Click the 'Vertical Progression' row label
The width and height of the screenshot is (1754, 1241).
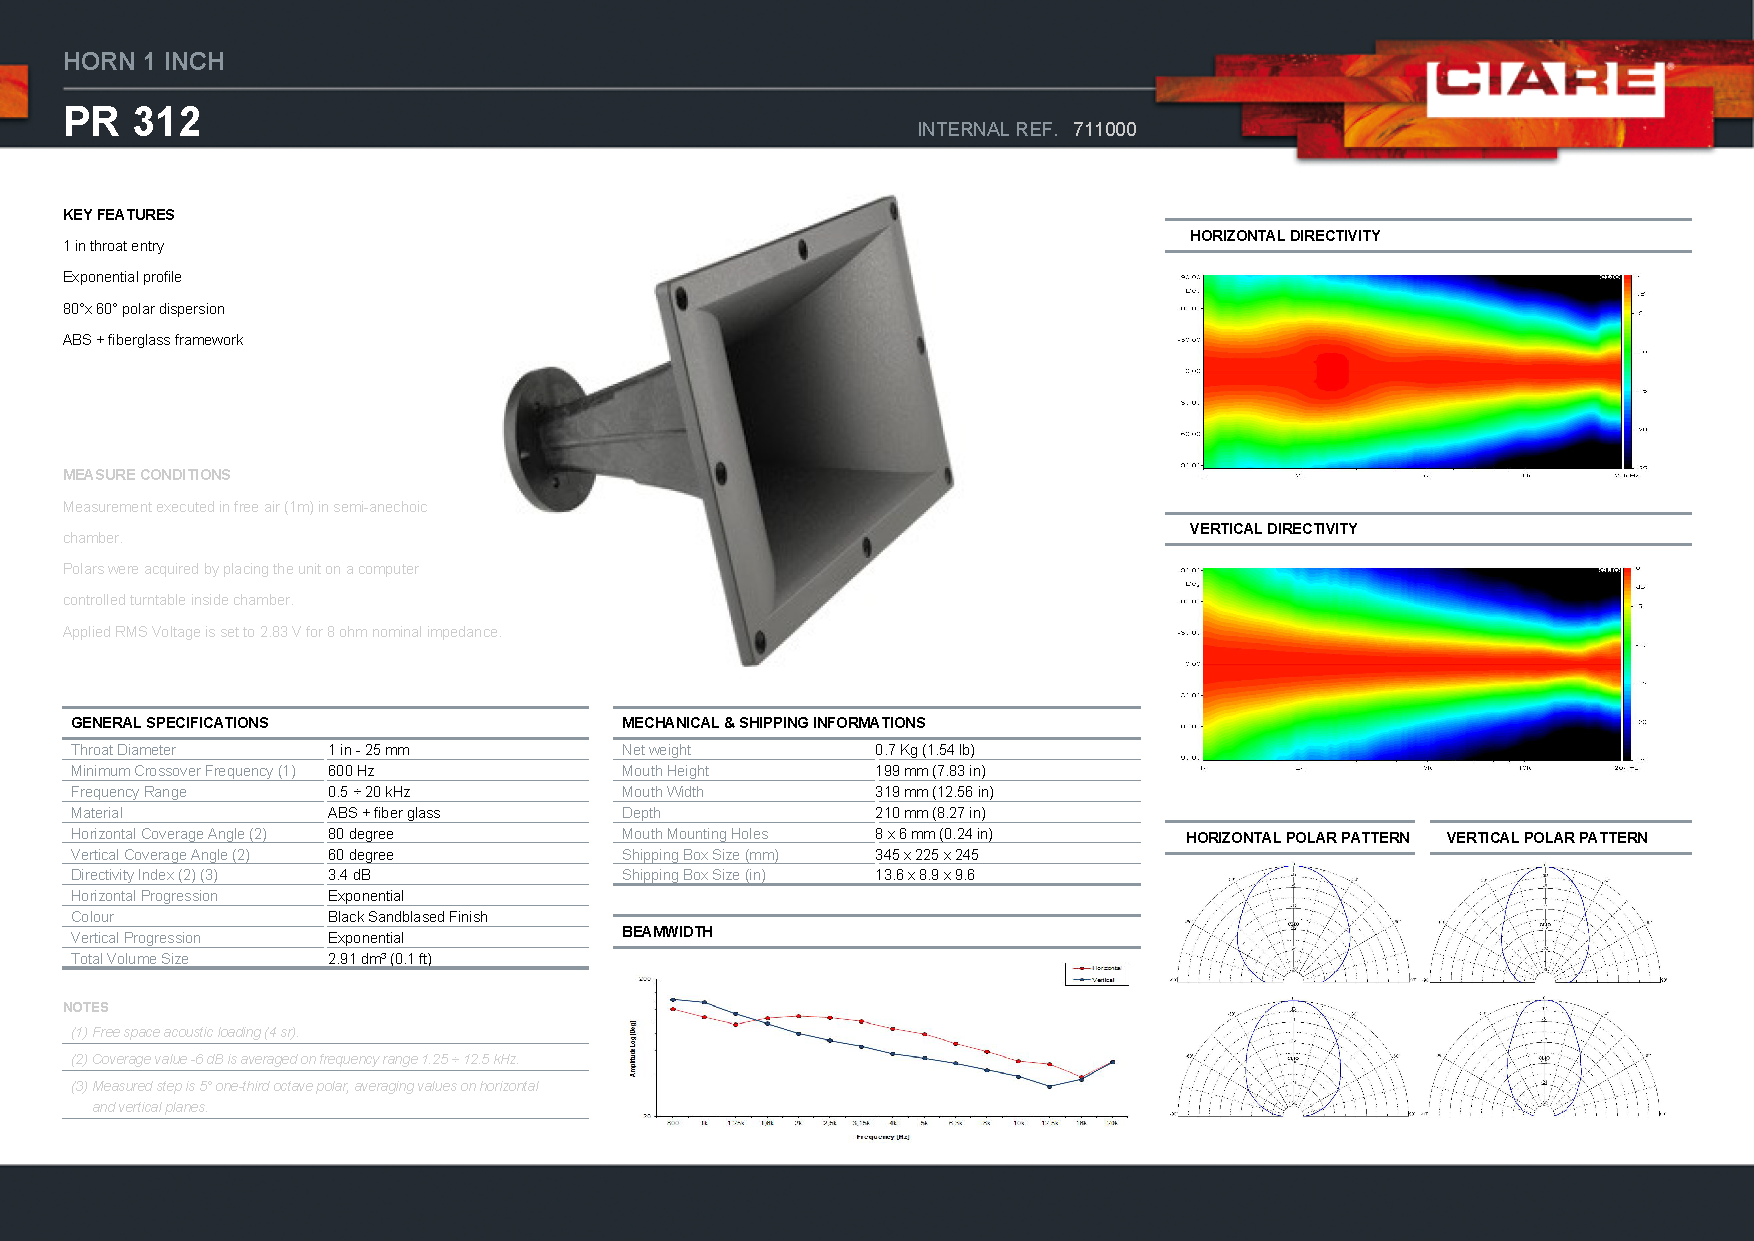click(x=136, y=938)
